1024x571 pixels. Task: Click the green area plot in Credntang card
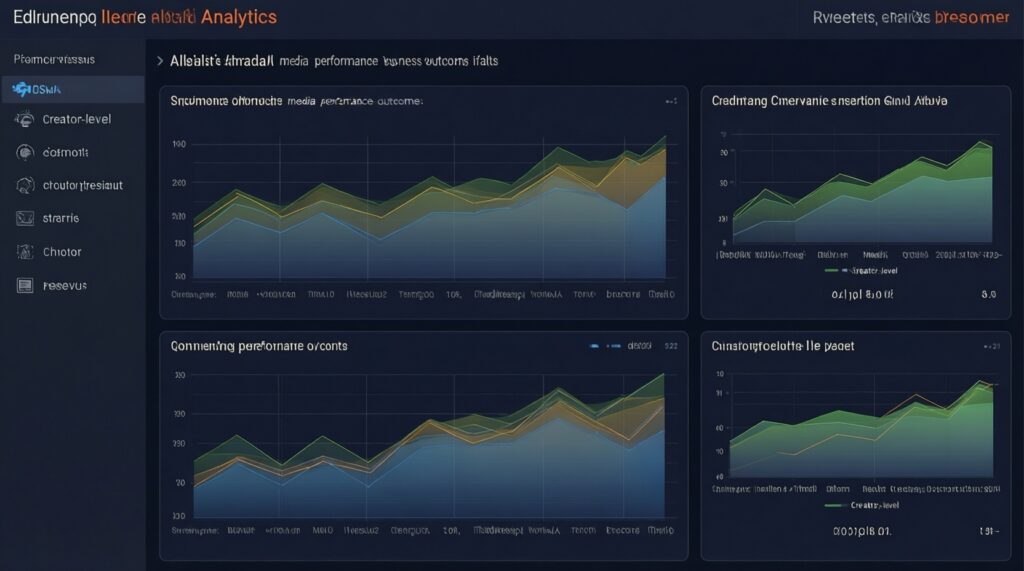click(x=862, y=191)
